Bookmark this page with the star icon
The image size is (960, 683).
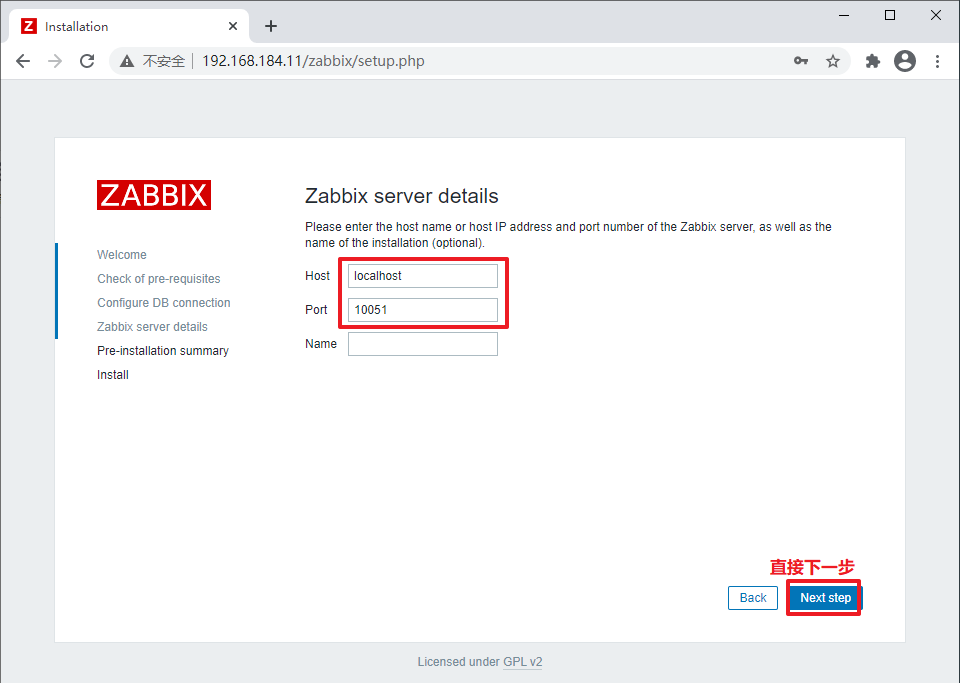pos(833,61)
